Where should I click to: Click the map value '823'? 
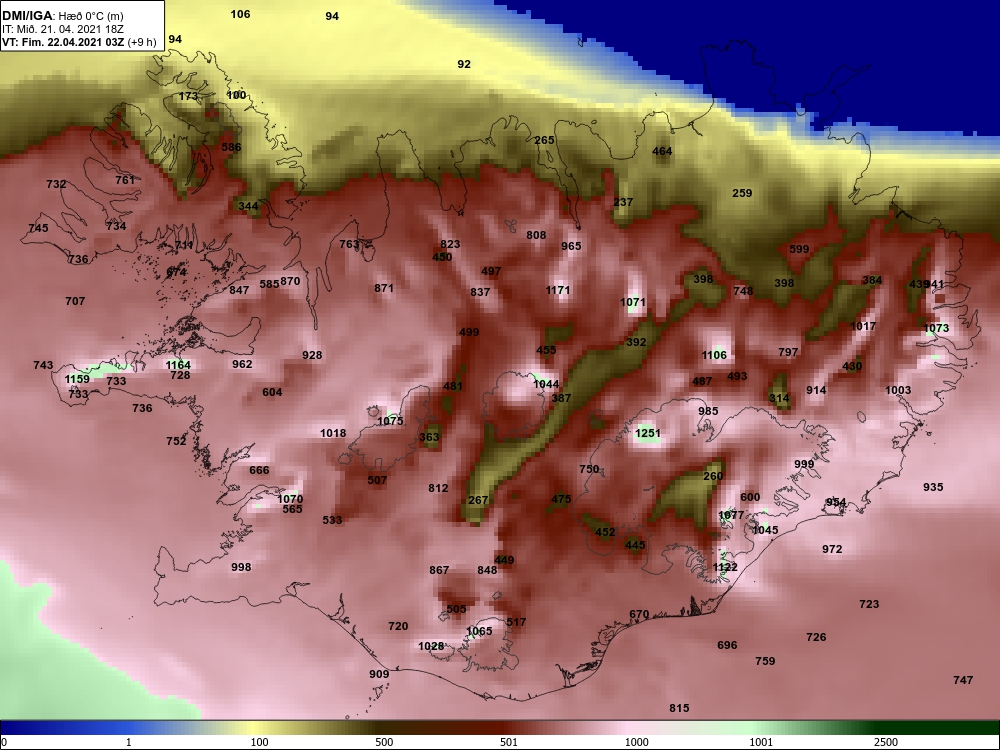pyautogui.click(x=450, y=244)
